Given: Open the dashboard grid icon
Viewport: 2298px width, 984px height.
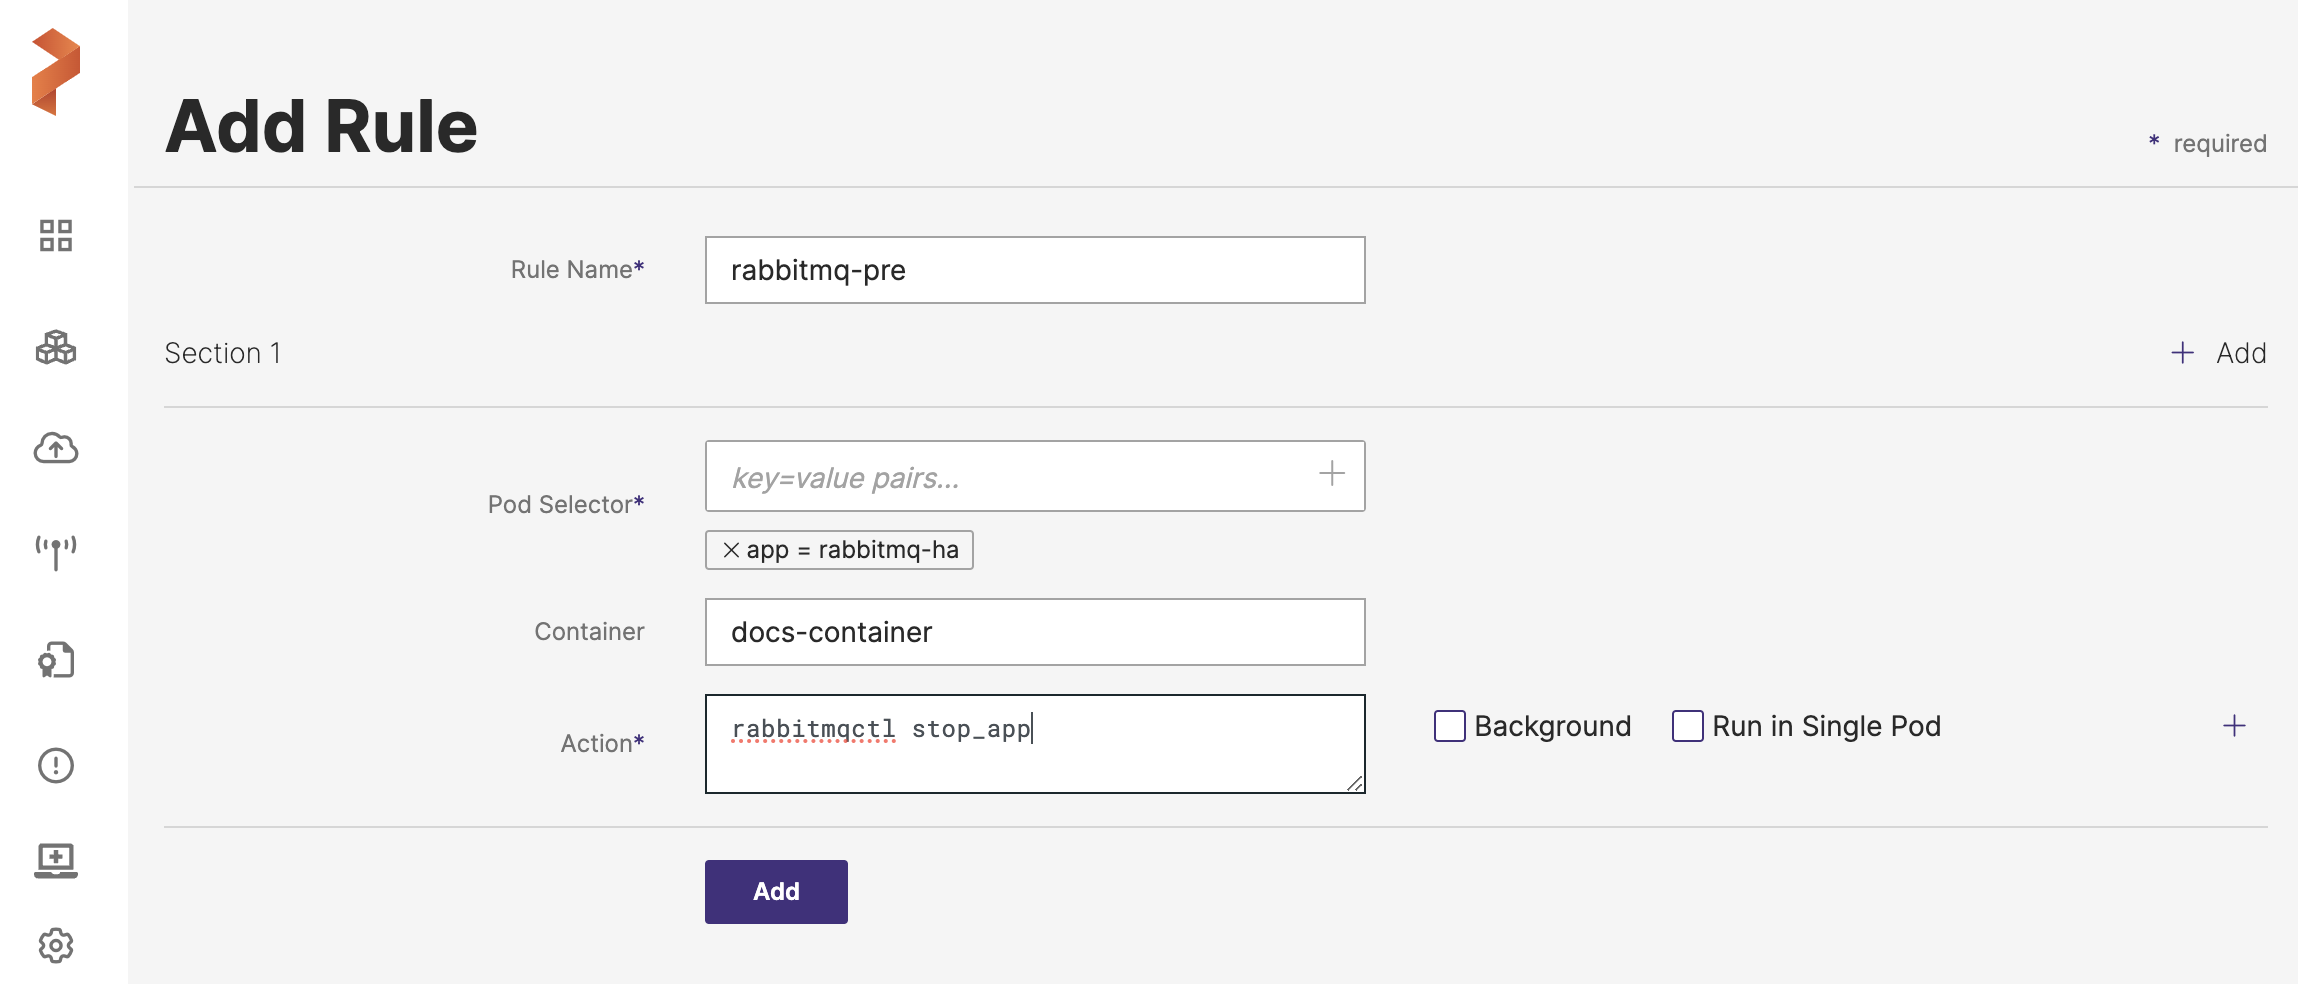Looking at the screenshot, I should click(56, 236).
